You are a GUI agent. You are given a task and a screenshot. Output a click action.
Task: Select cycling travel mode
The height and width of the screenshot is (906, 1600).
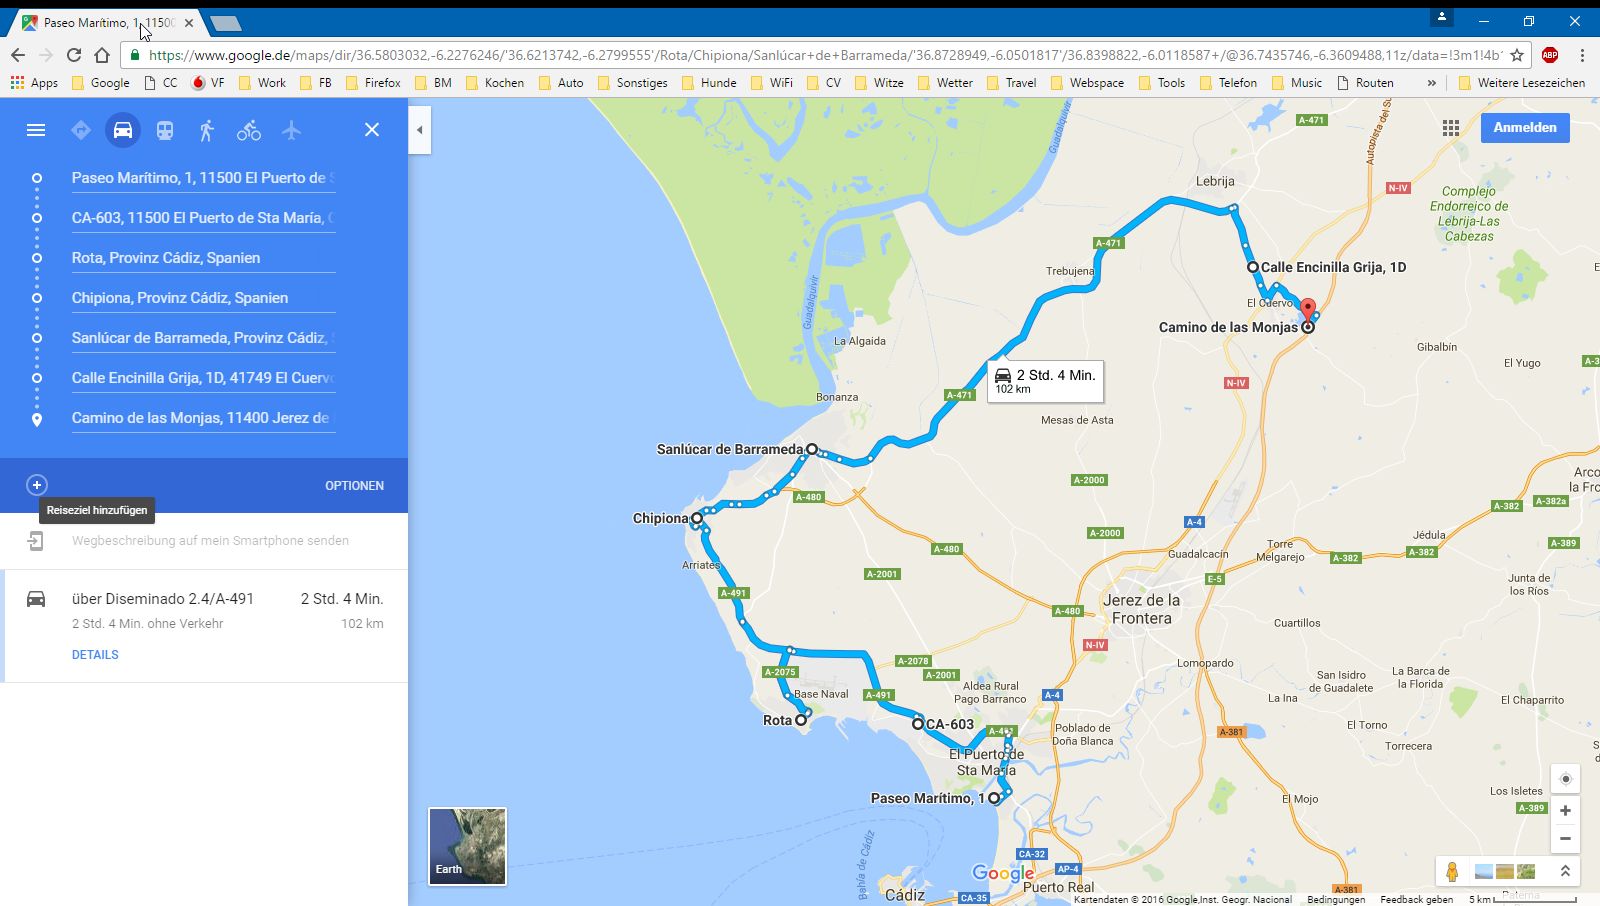tap(249, 130)
